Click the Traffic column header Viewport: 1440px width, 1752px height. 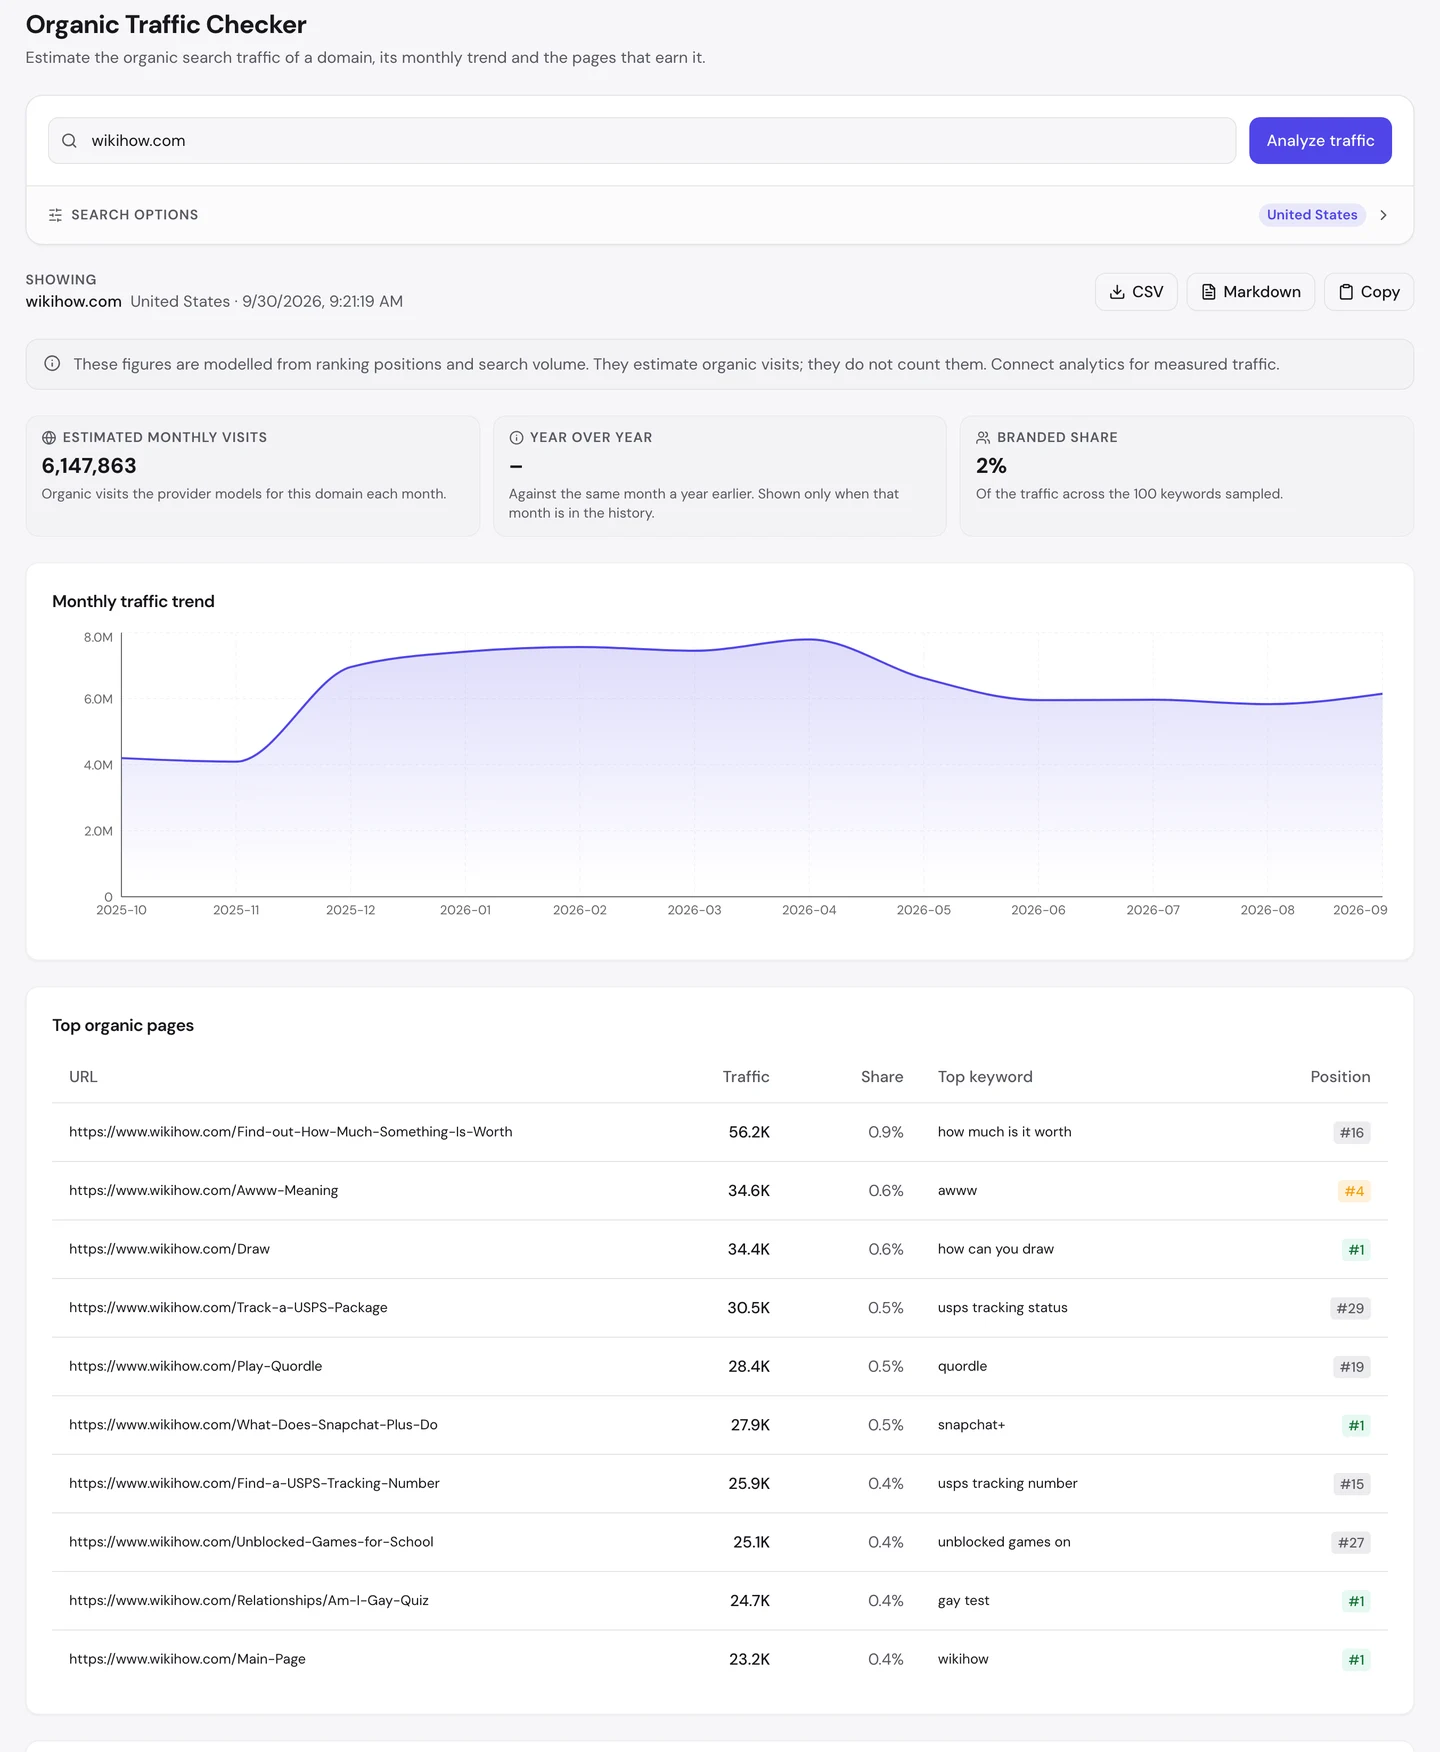(x=746, y=1077)
